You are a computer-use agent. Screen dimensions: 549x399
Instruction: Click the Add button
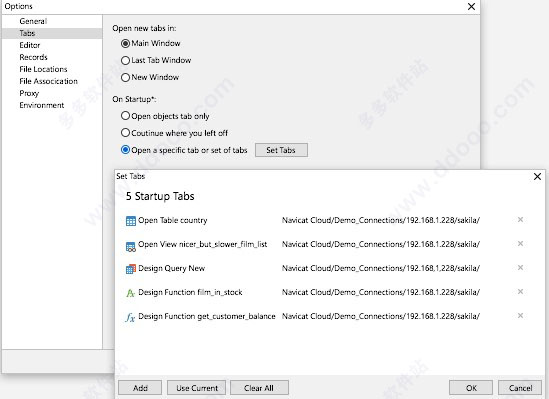[140, 388]
